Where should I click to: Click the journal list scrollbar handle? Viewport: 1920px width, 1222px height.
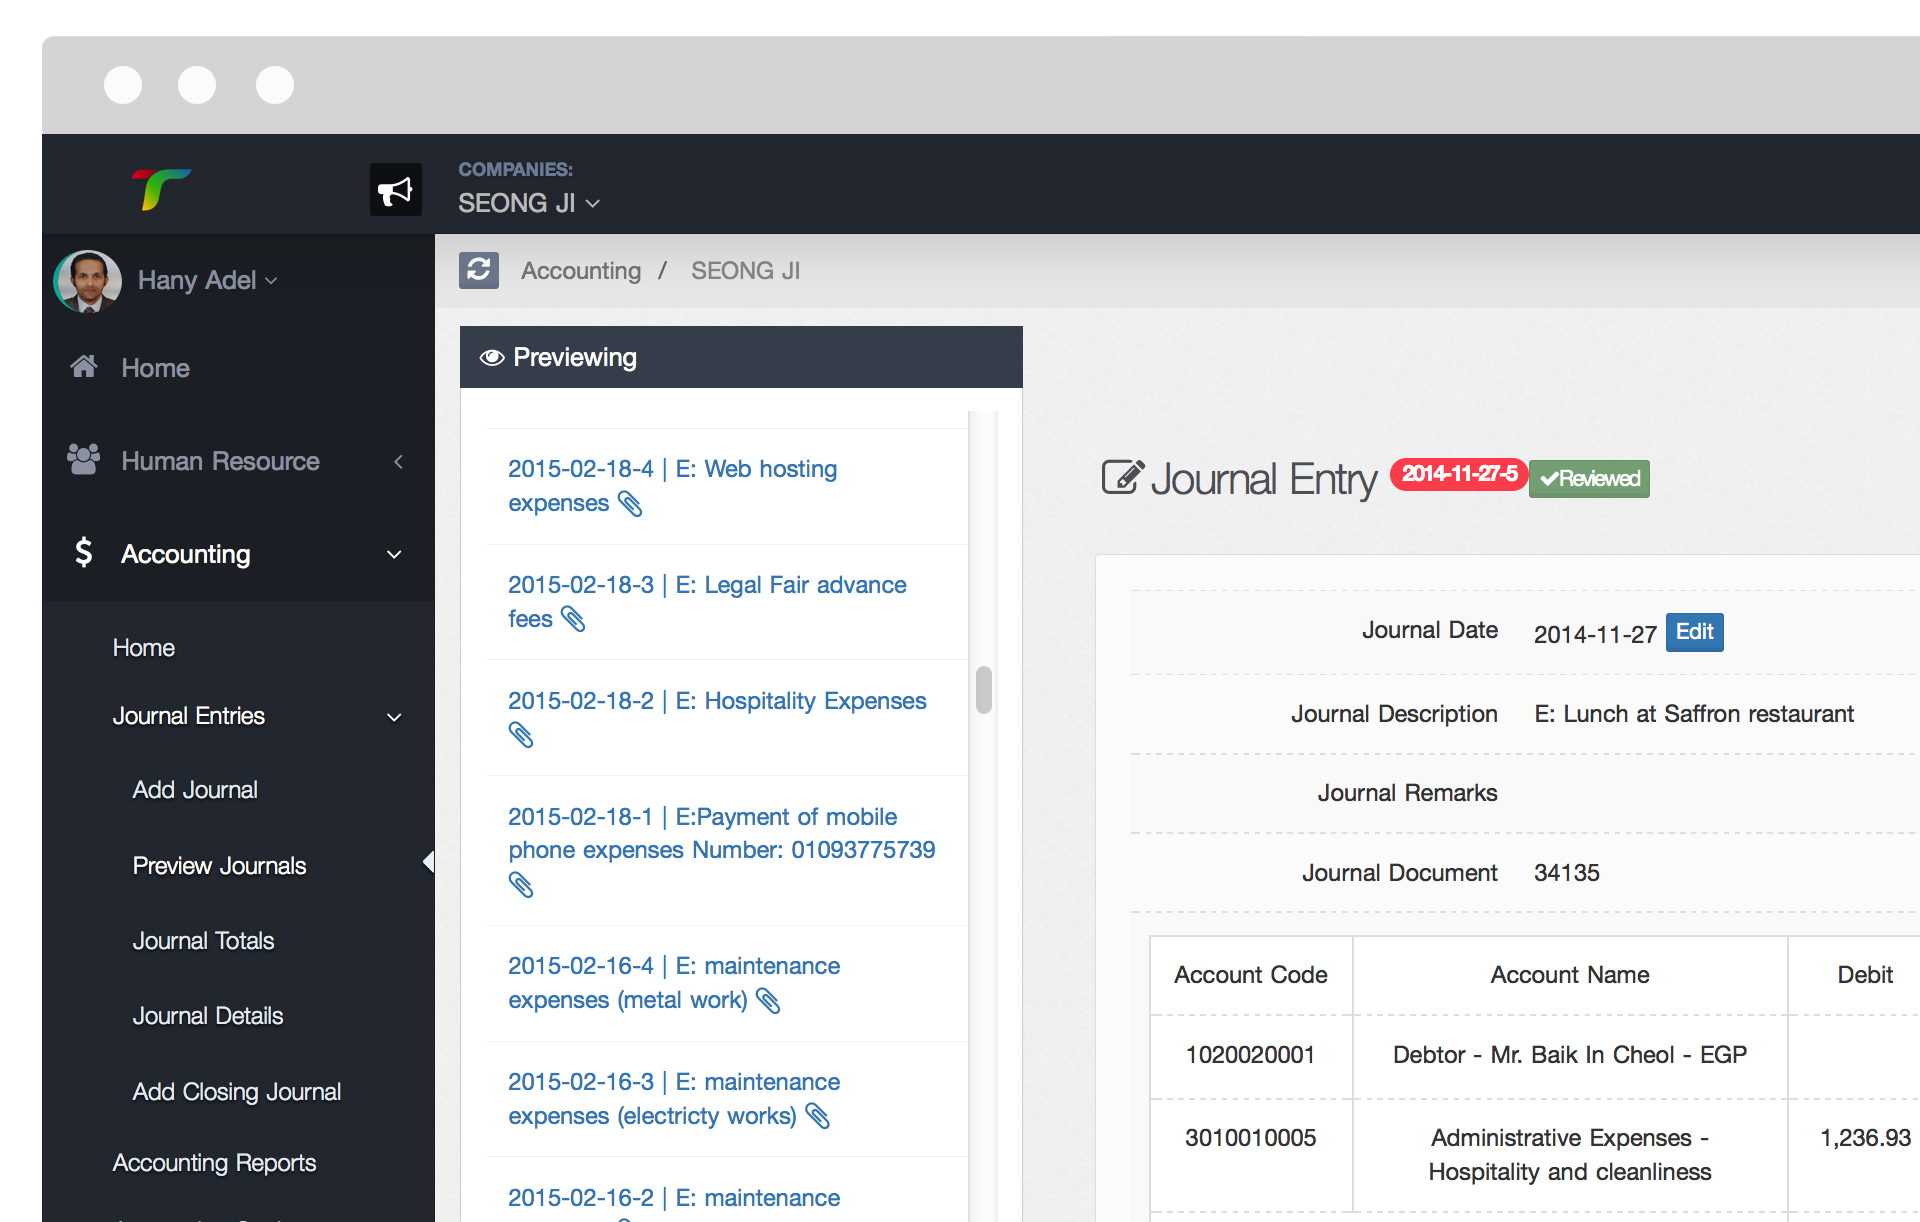coord(984,690)
